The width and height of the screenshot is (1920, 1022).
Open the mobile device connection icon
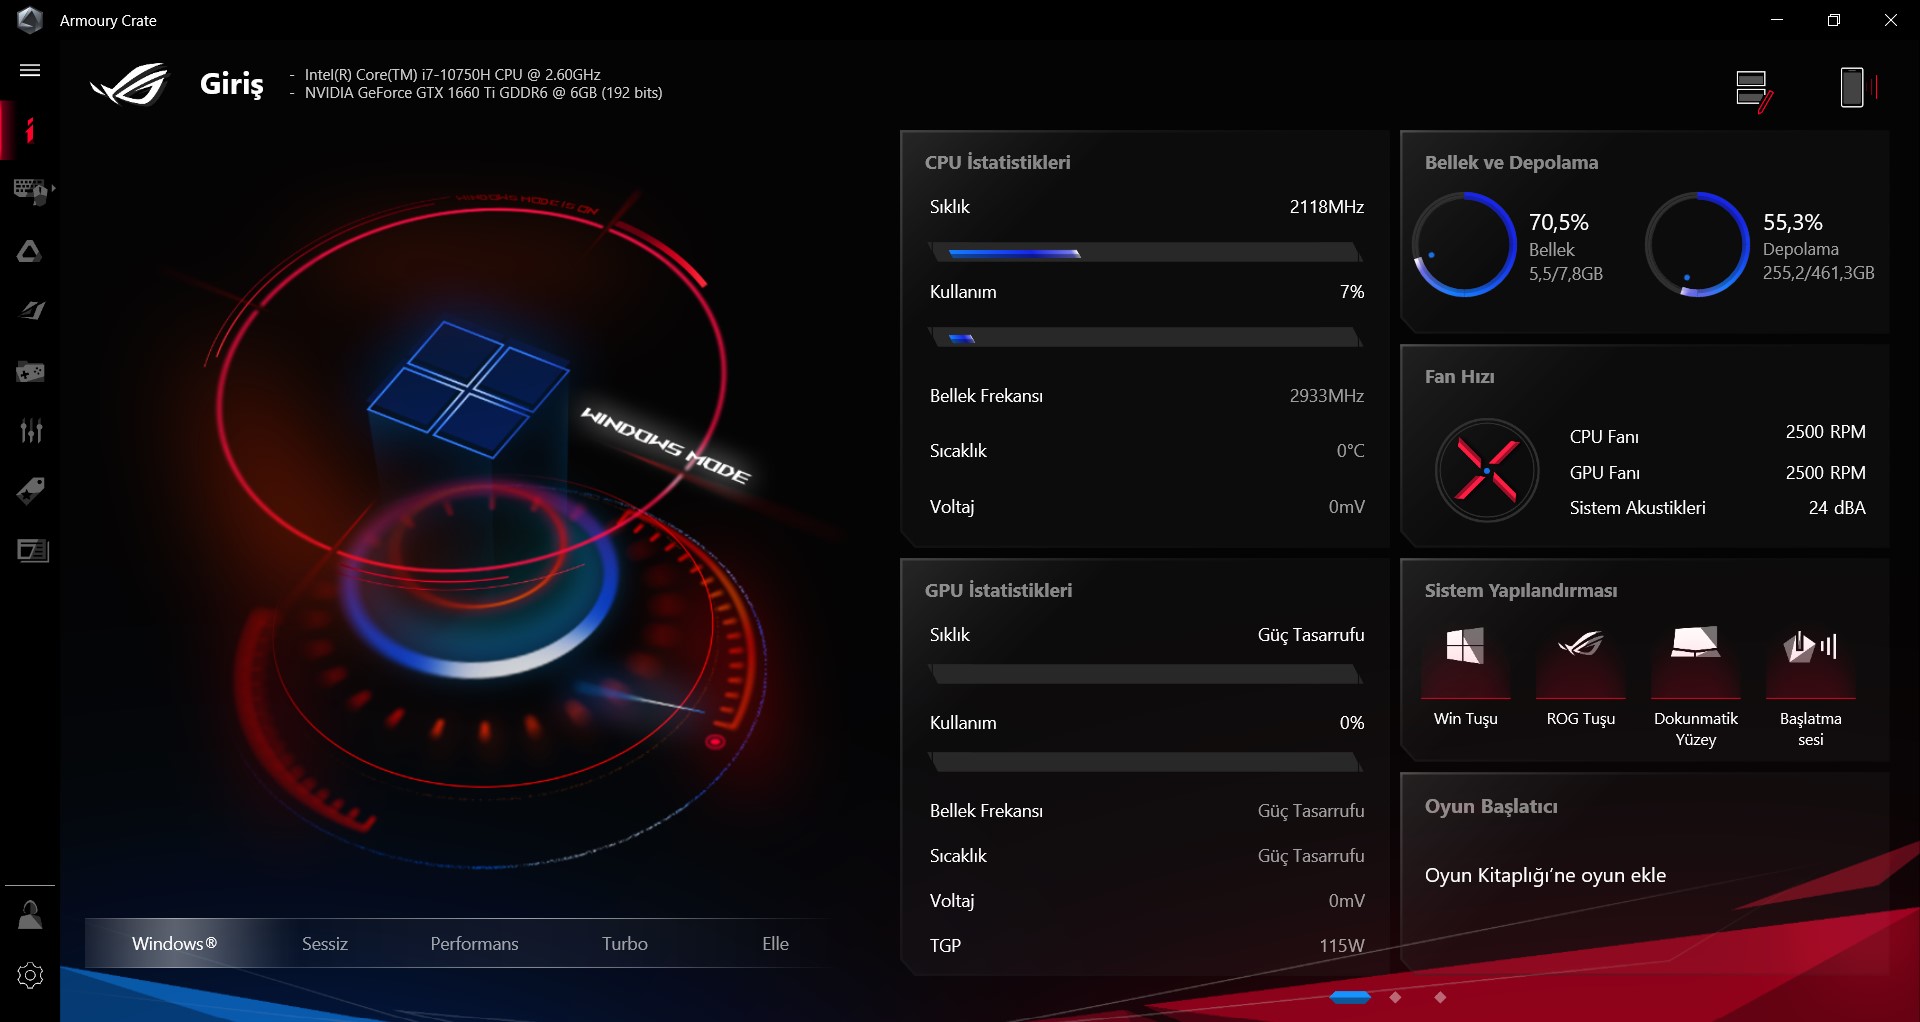click(x=1857, y=87)
